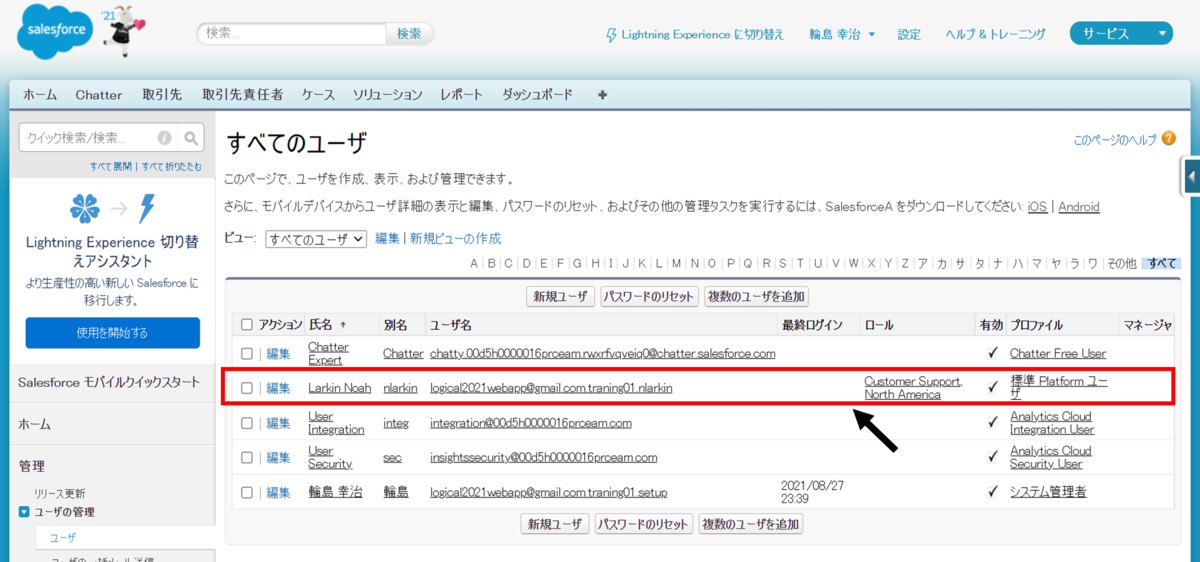Open the すべてのユーザ view dropdown
1200x562 pixels.
(316, 239)
